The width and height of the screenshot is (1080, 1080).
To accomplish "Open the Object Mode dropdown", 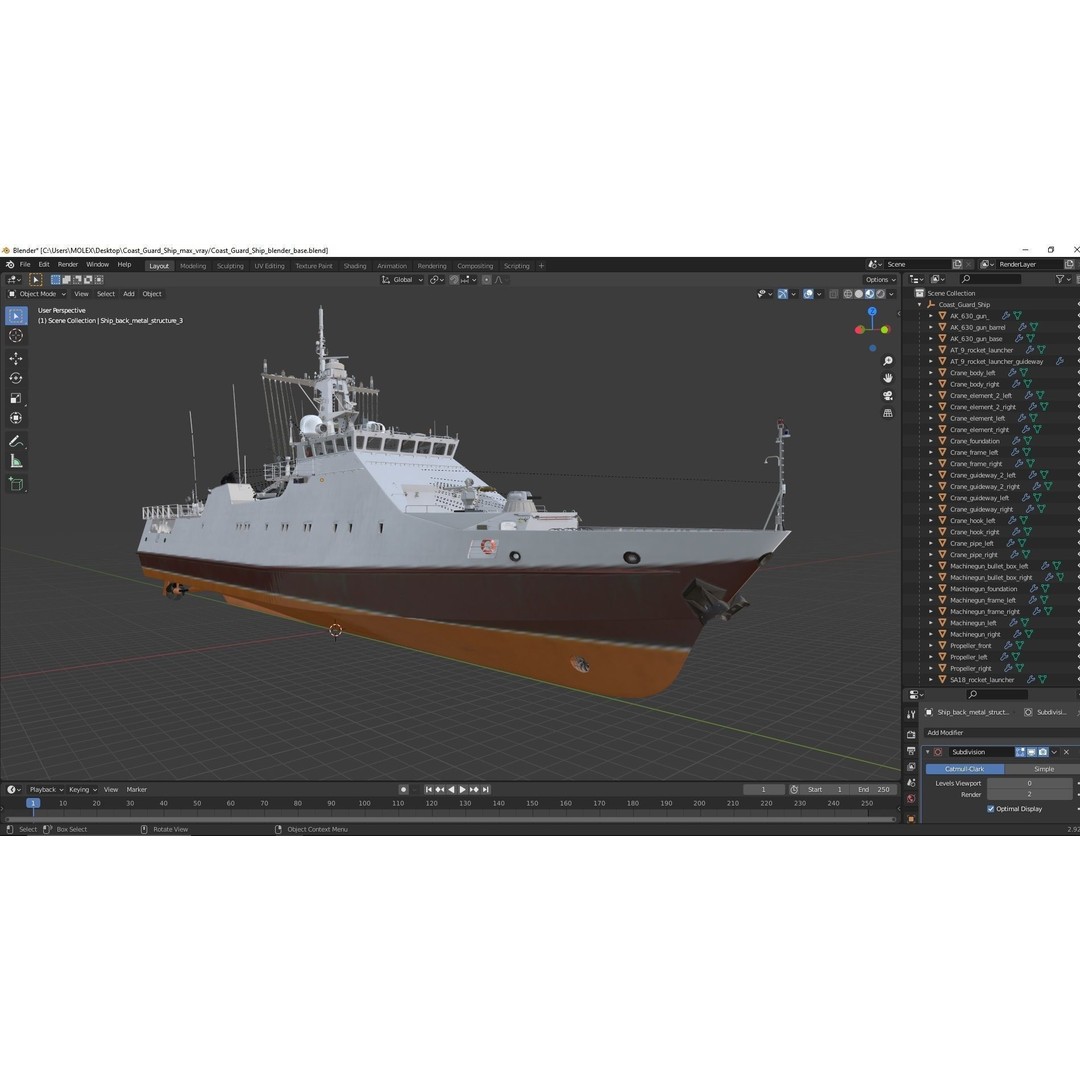I will point(37,294).
